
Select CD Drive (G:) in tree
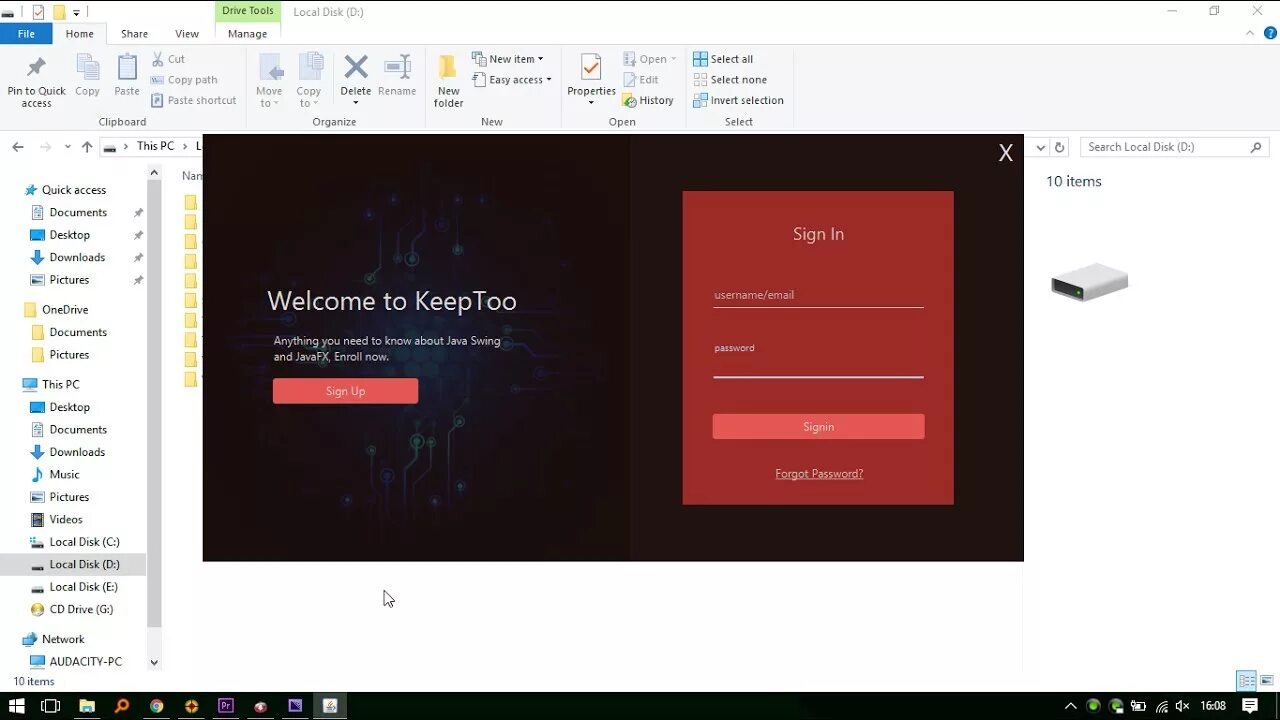pyautogui.click(x=81, y=609)
